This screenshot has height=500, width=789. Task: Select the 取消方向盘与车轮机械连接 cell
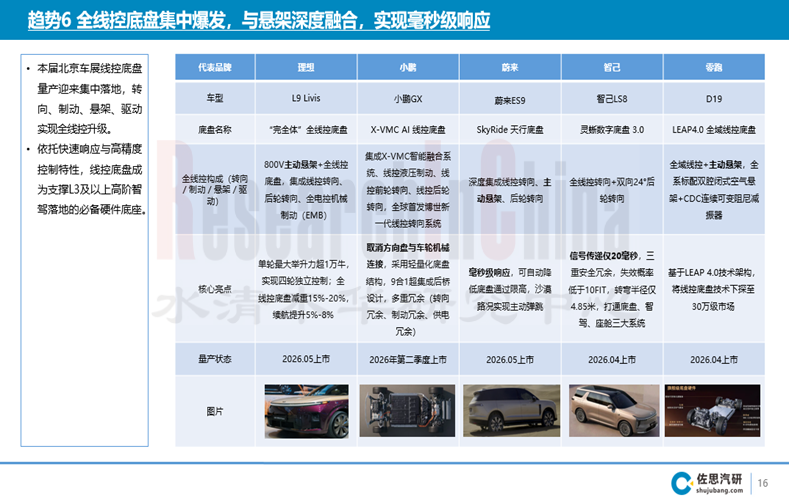408,289
